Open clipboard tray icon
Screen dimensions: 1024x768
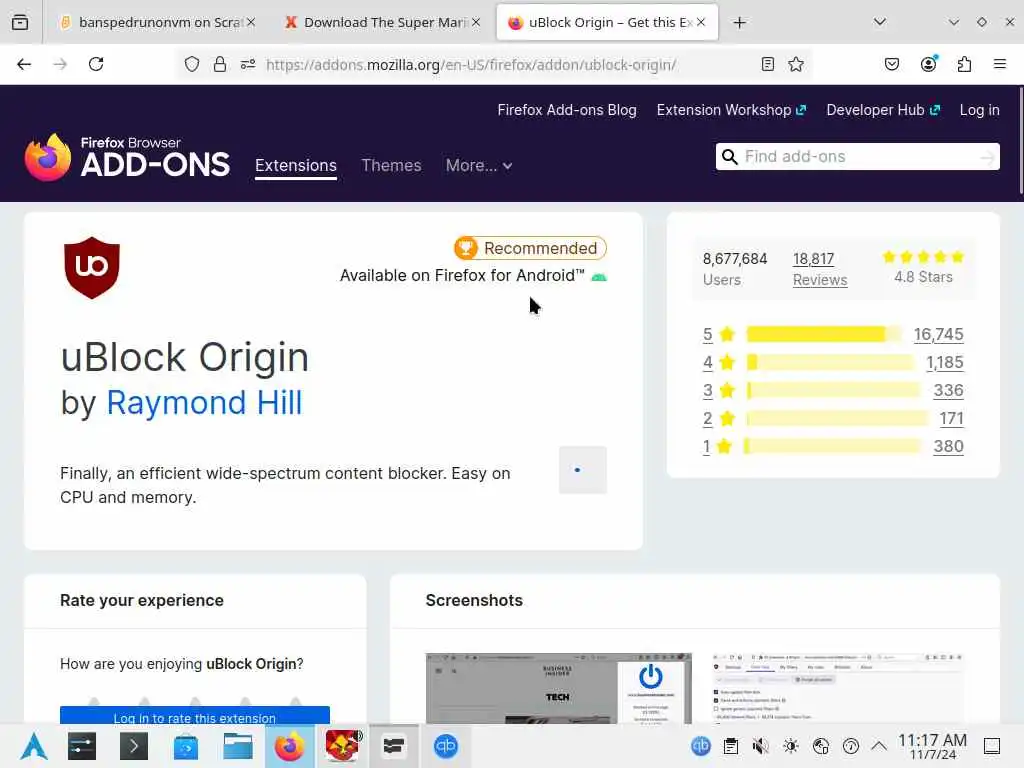(x=731, y=746)
